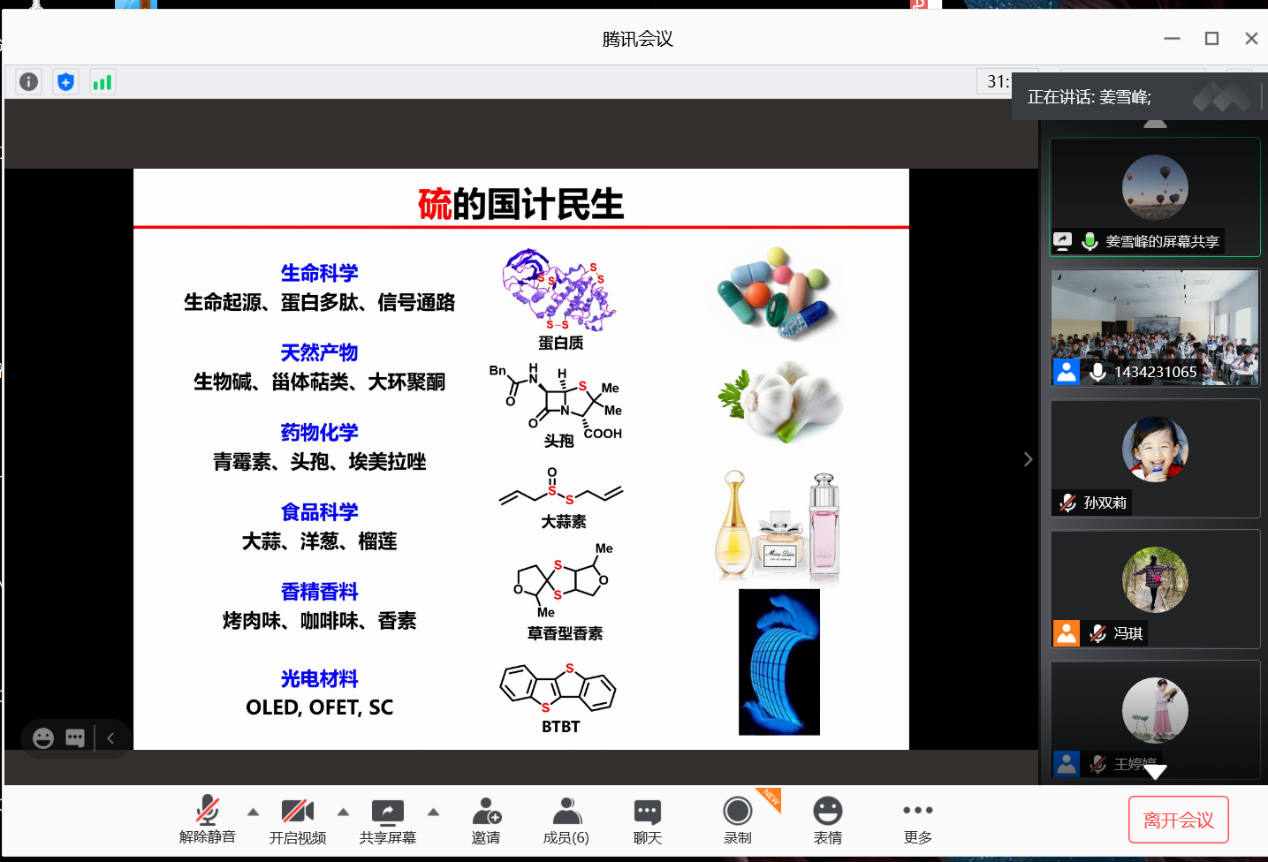Check the green network signal bars icon
This screenshot has width=1268, height=862.
click(102, 82)
